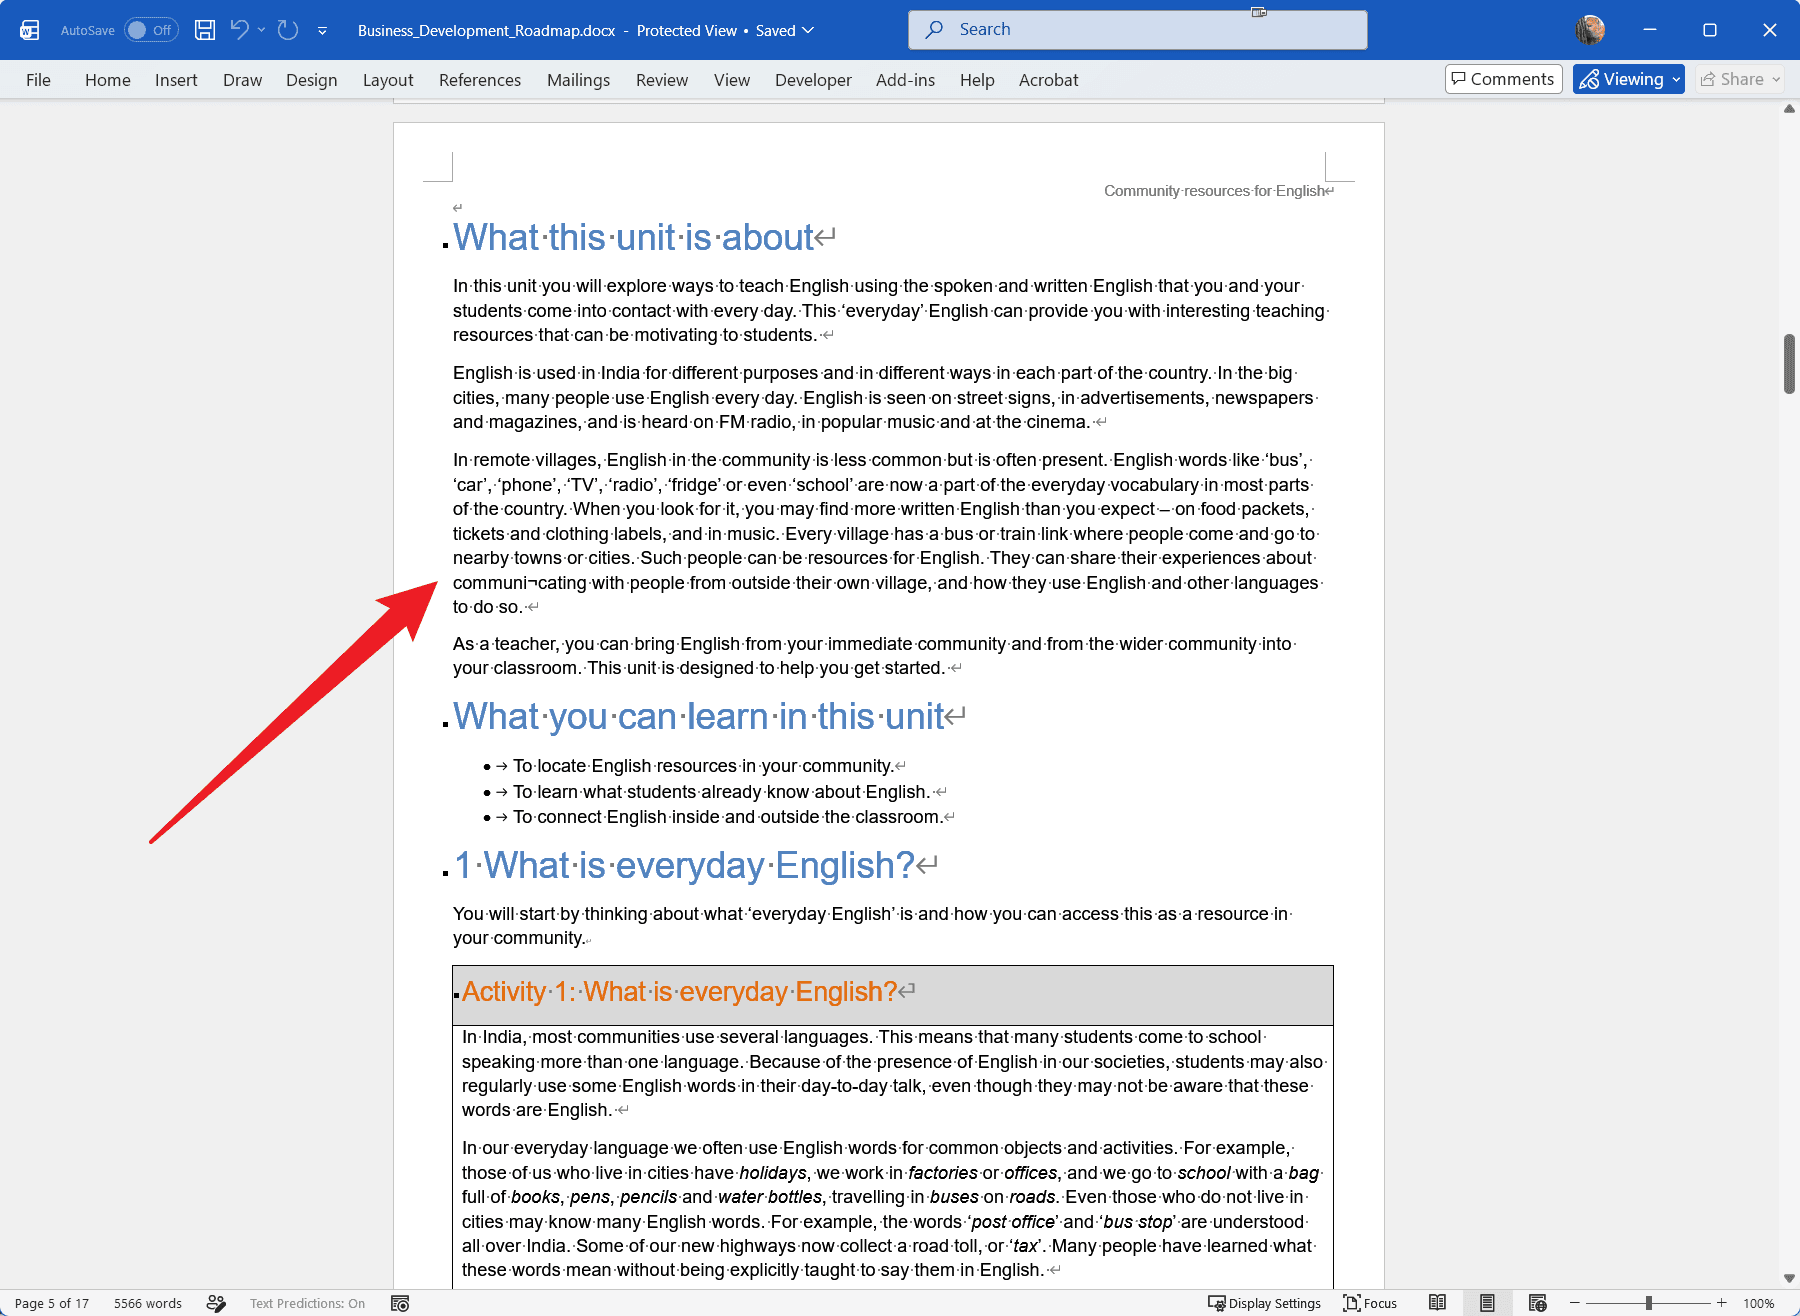This screenshot has width=1800, height=1316.
Task: Enable Focus mode
Action: coord(1370,1303)
